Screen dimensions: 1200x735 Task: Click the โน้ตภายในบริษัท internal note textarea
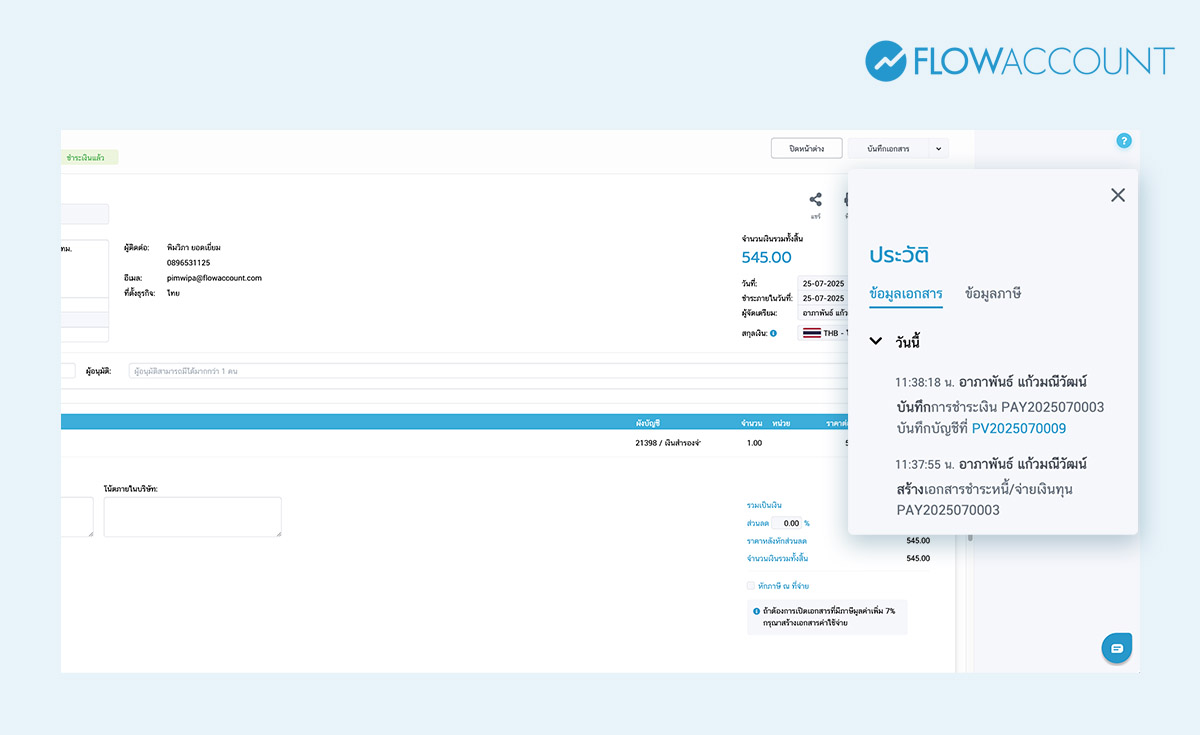coord(192,517)
